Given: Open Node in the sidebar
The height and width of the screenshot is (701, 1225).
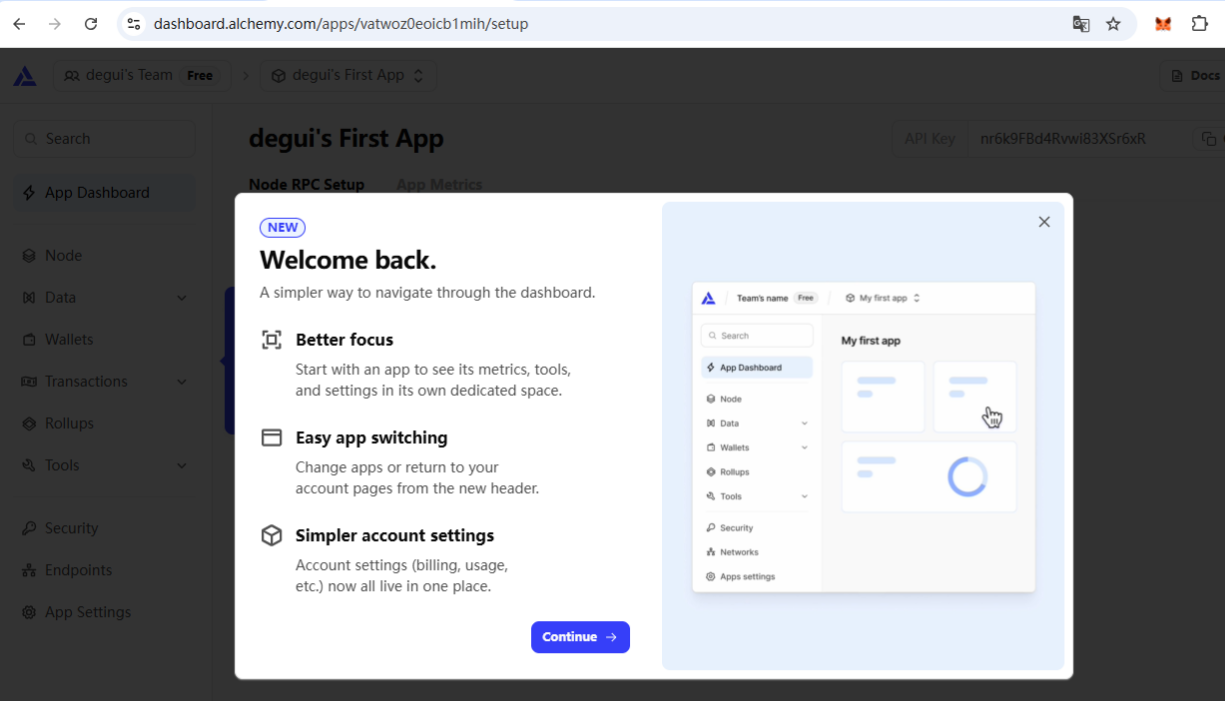Looking at the screenshot, I should coord(104,256).
